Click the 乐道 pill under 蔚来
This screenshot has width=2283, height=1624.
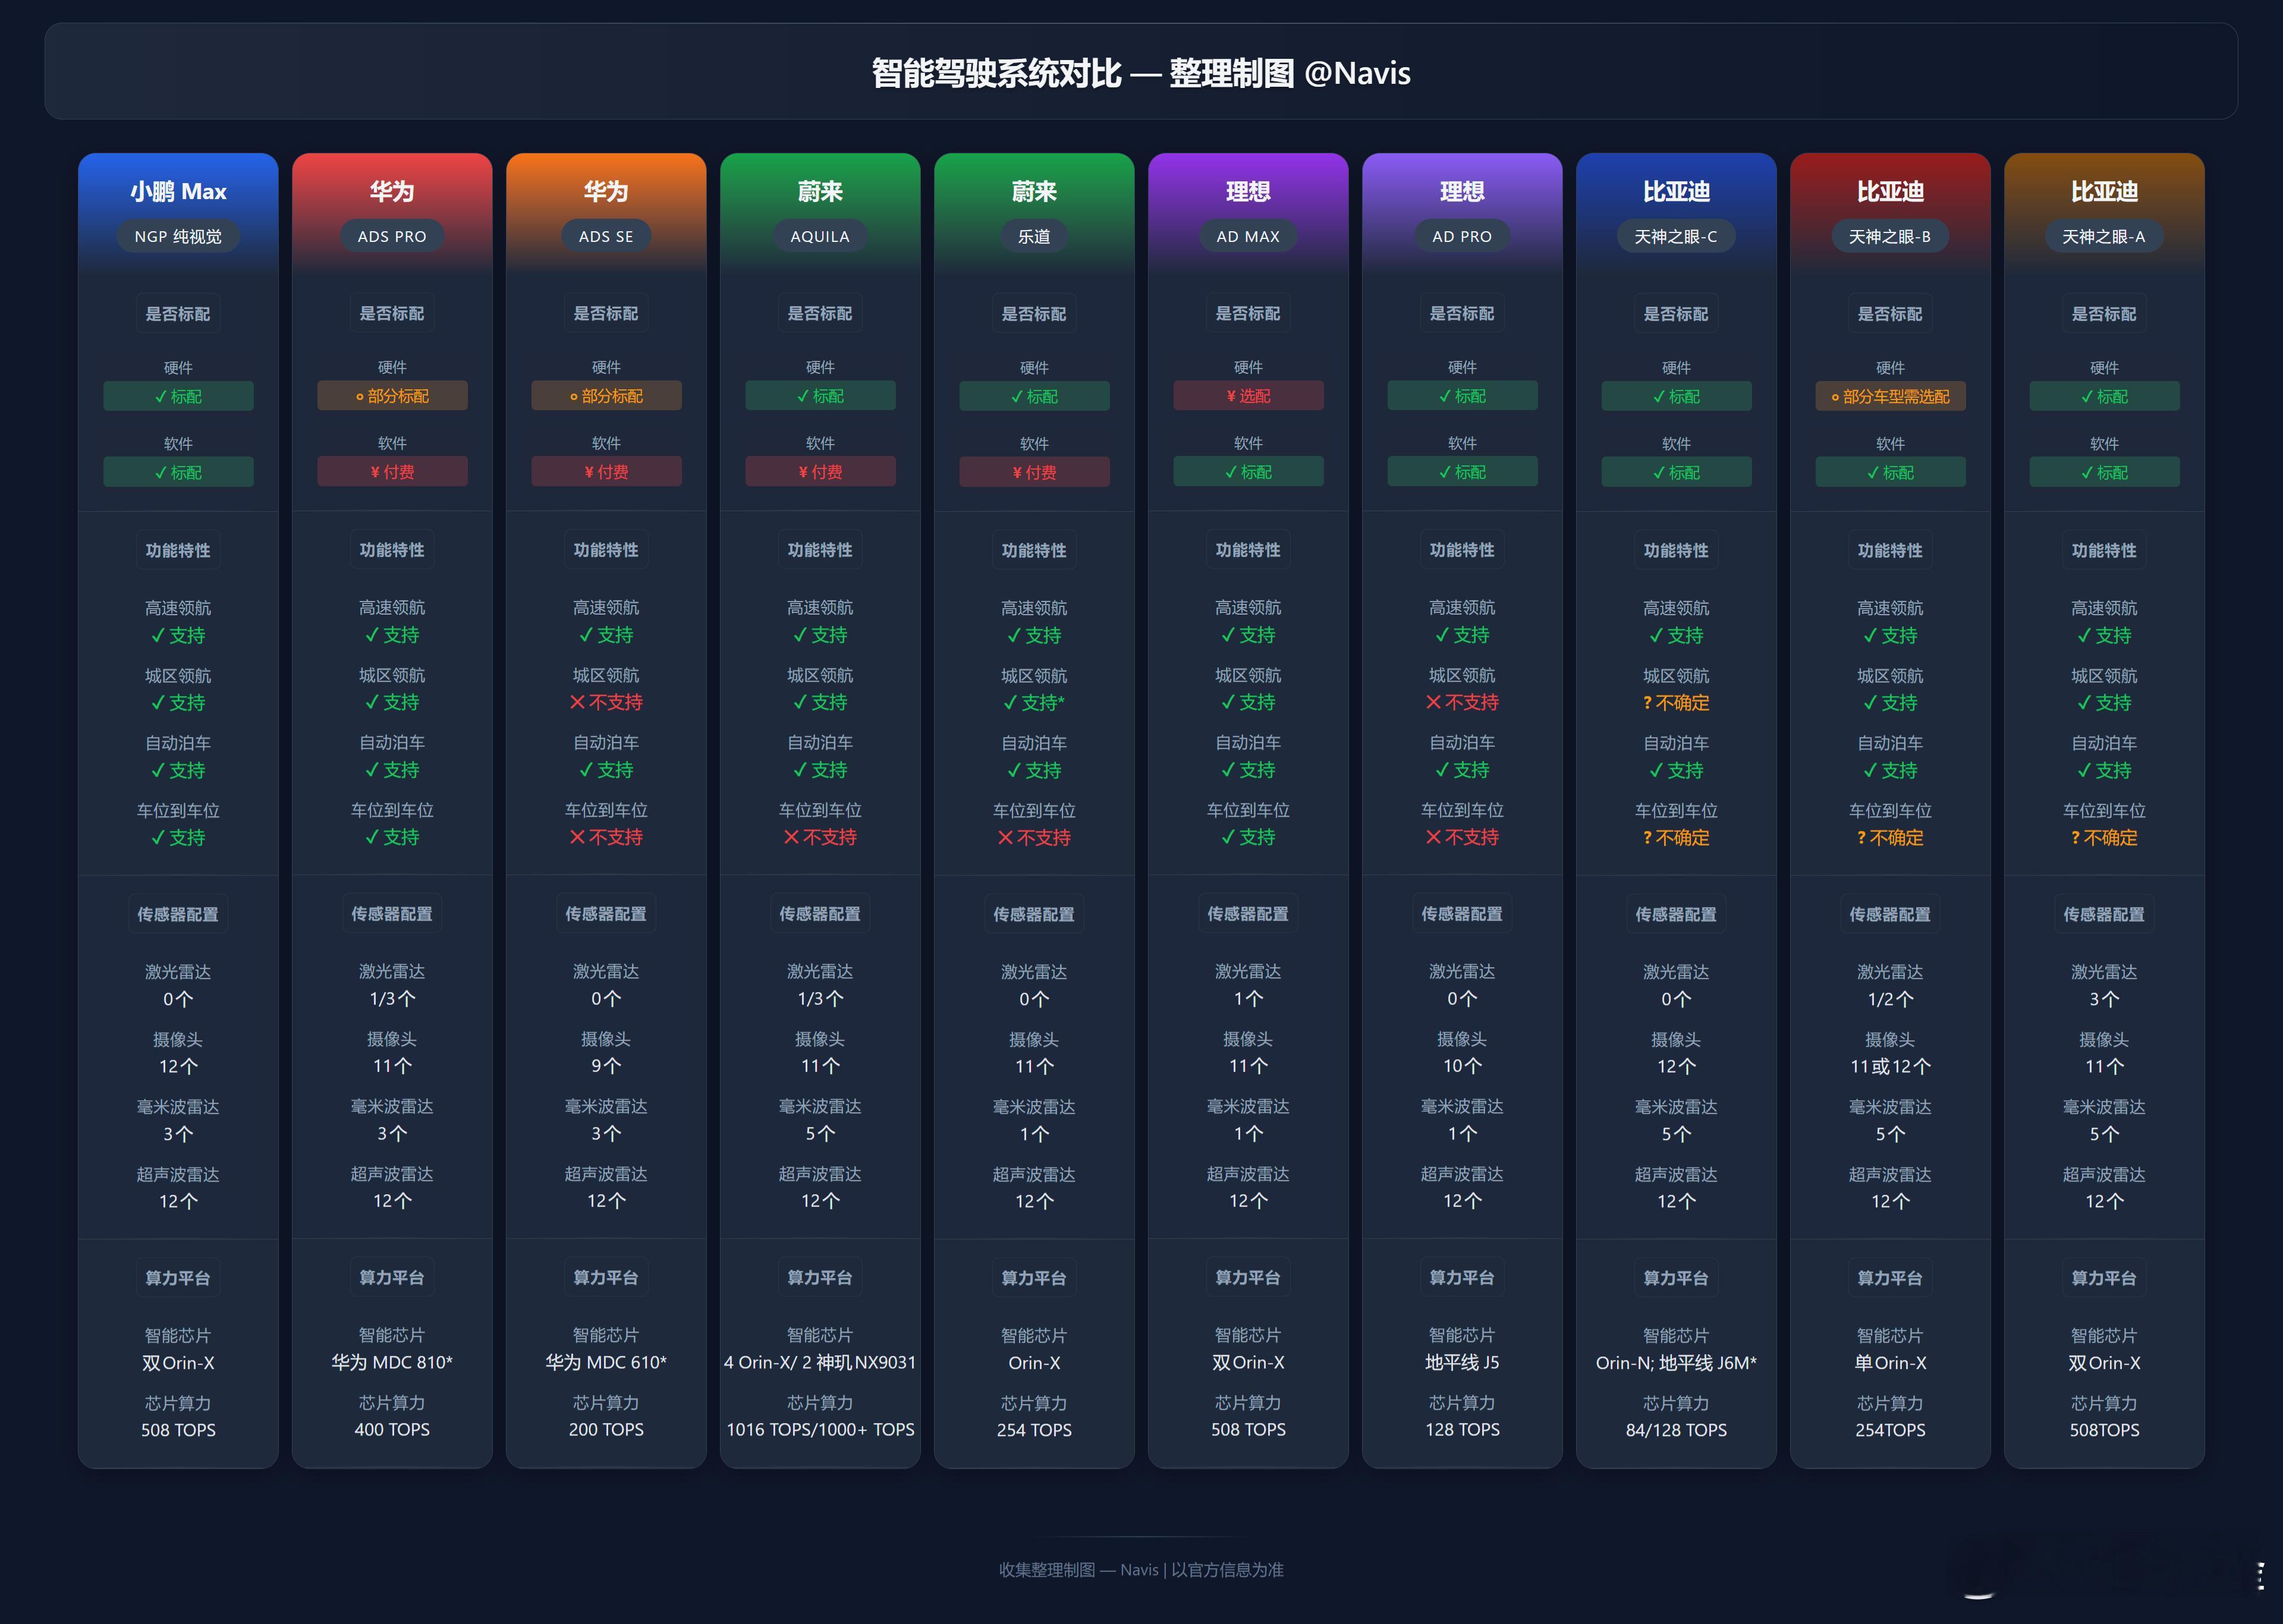pos(1034,236)
